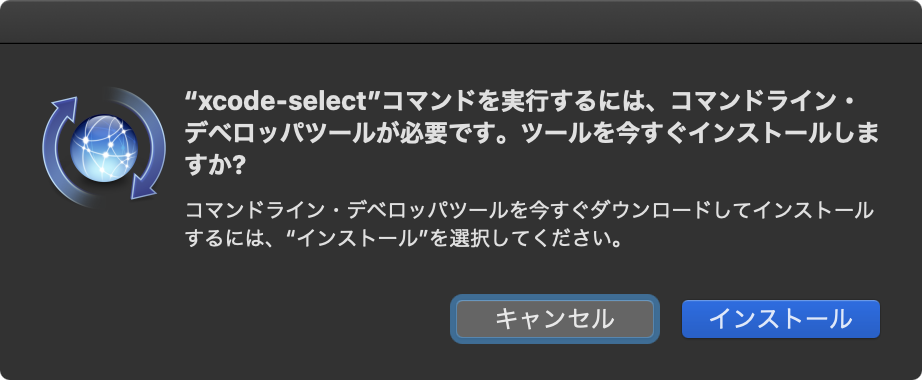Click the bold "xcode-select" text in heading
Image resolution: width=922 pixels, height=380 pixels.
click(x=284, y=102)
